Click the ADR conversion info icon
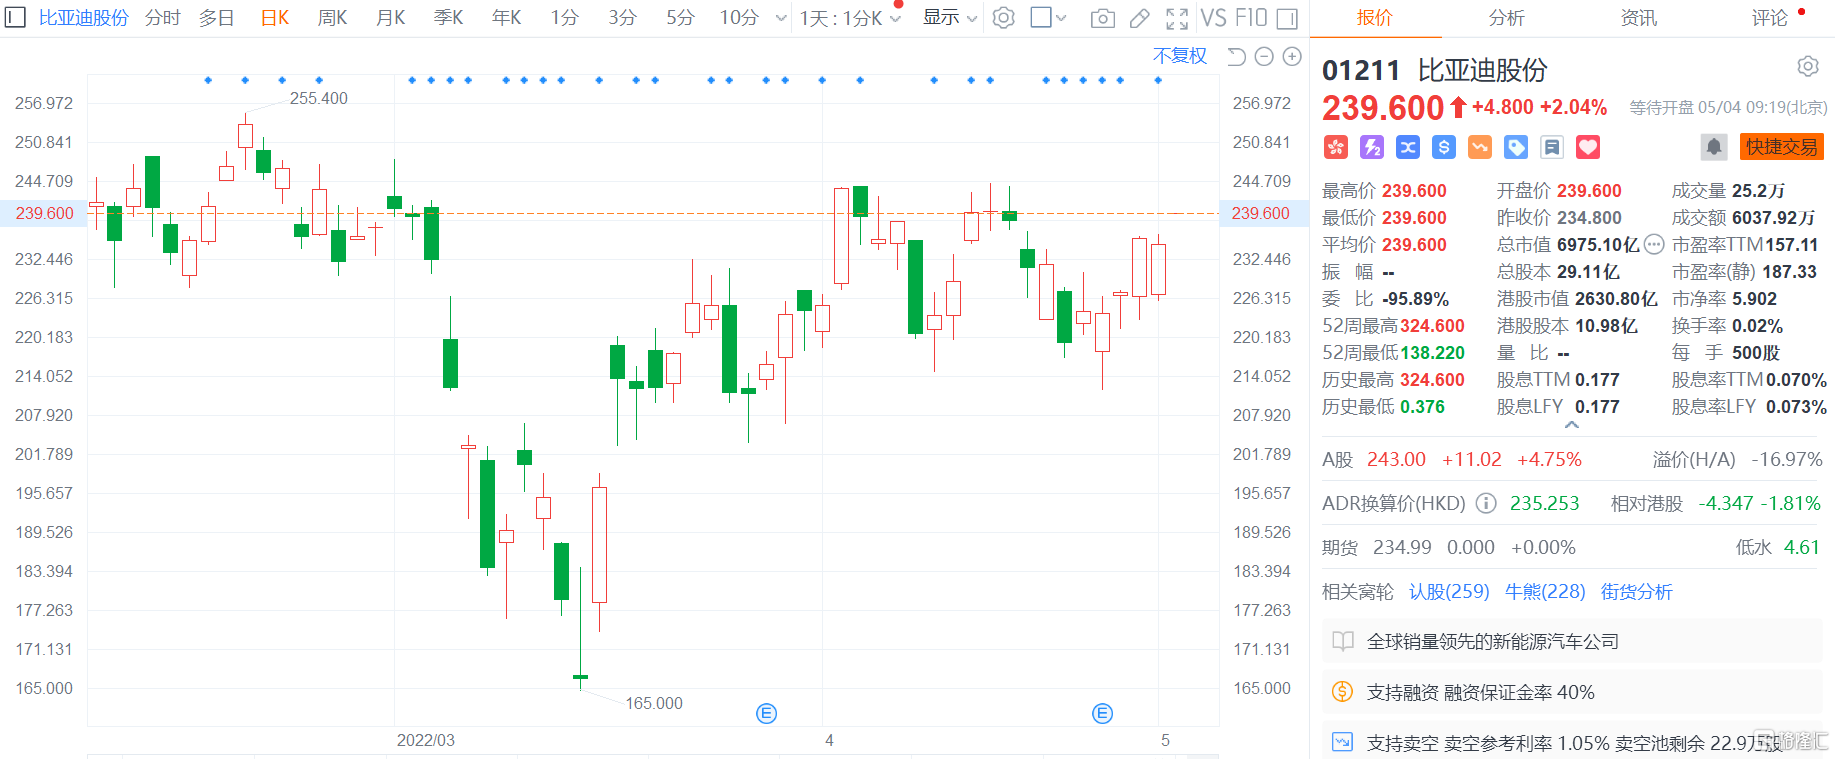The height and width of the screenshot is (759, 1836). coord(1487,503)
